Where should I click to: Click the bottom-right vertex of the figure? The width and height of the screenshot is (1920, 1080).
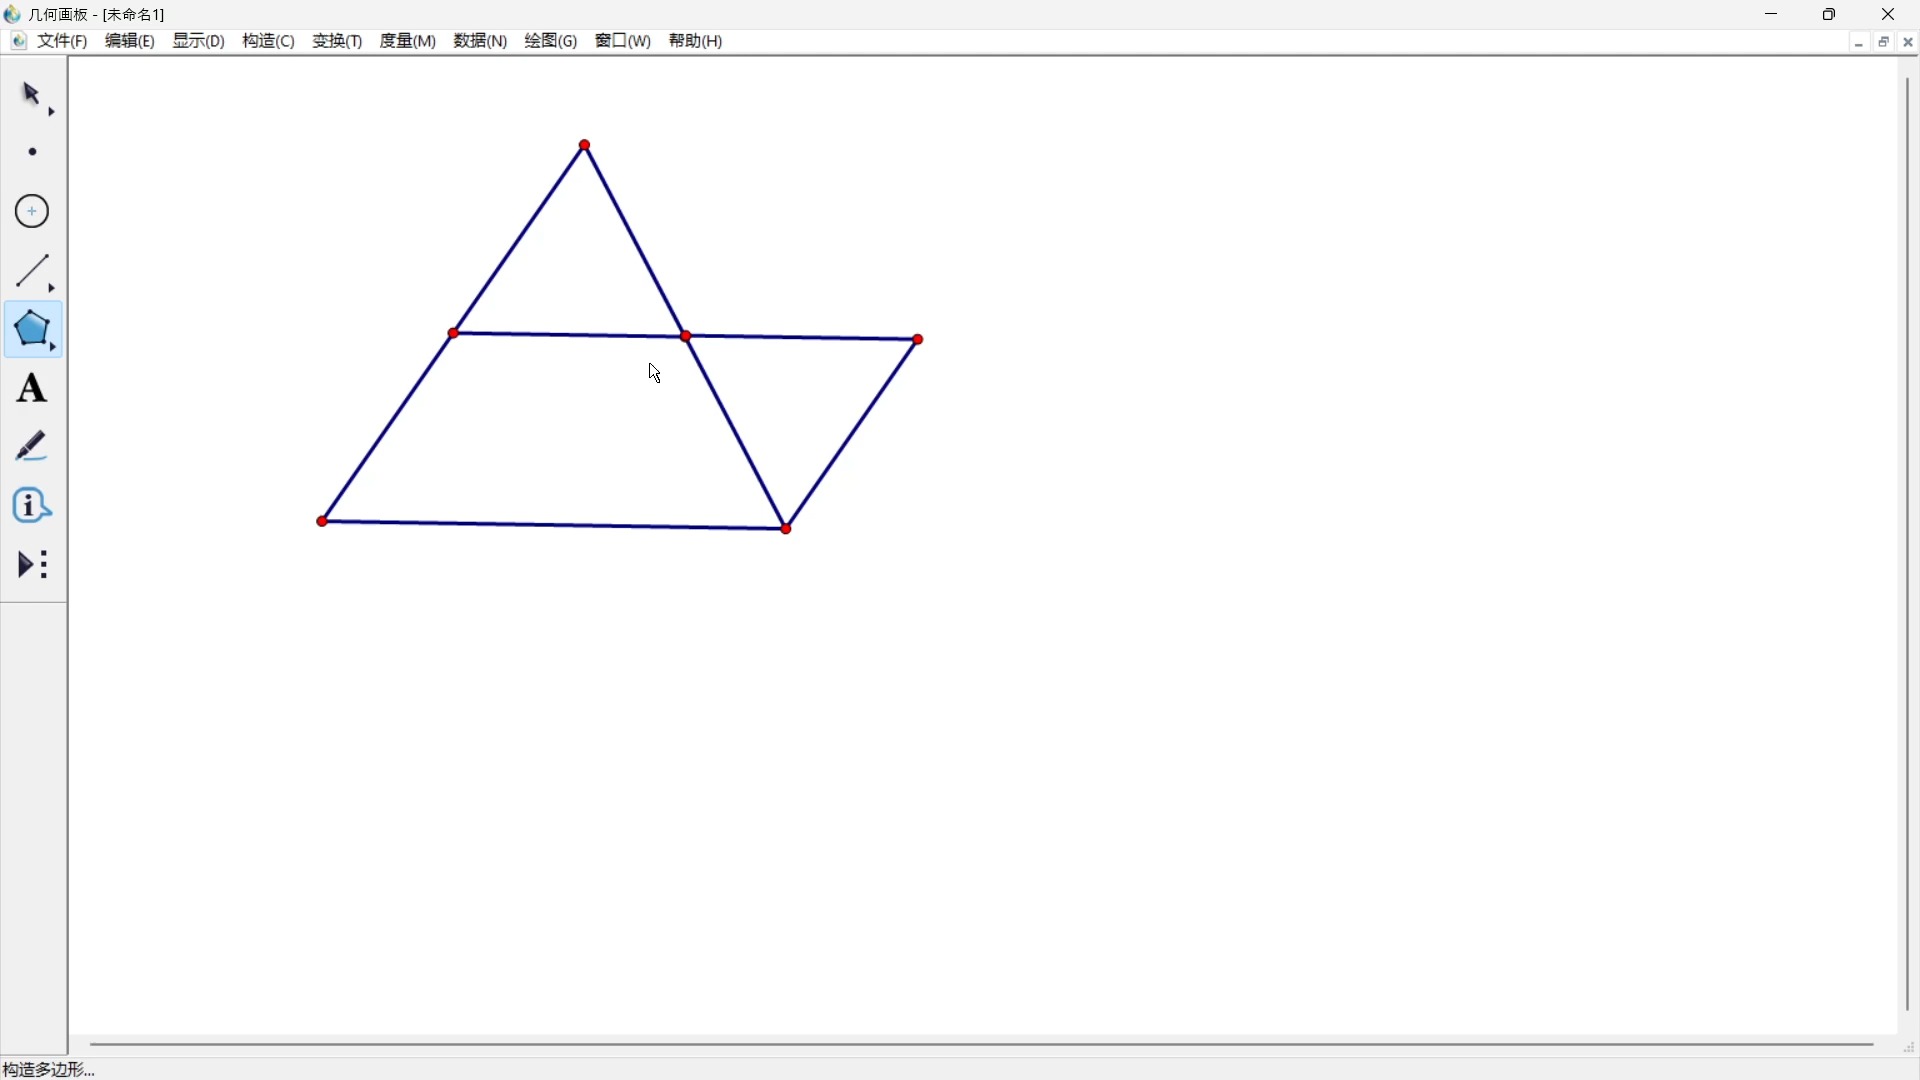[788, 530]
